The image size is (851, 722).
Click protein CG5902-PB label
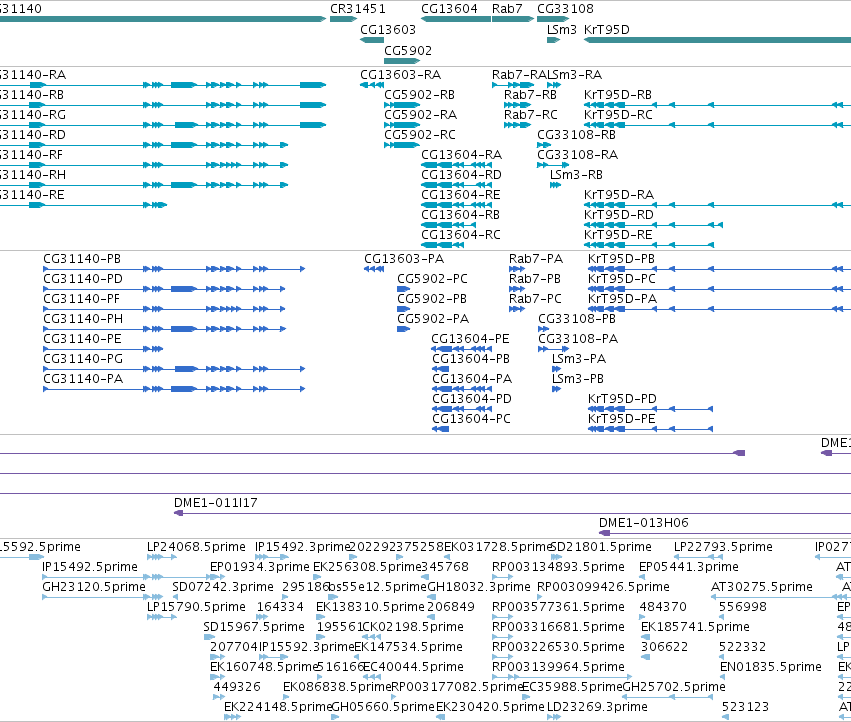coord(432,299)
